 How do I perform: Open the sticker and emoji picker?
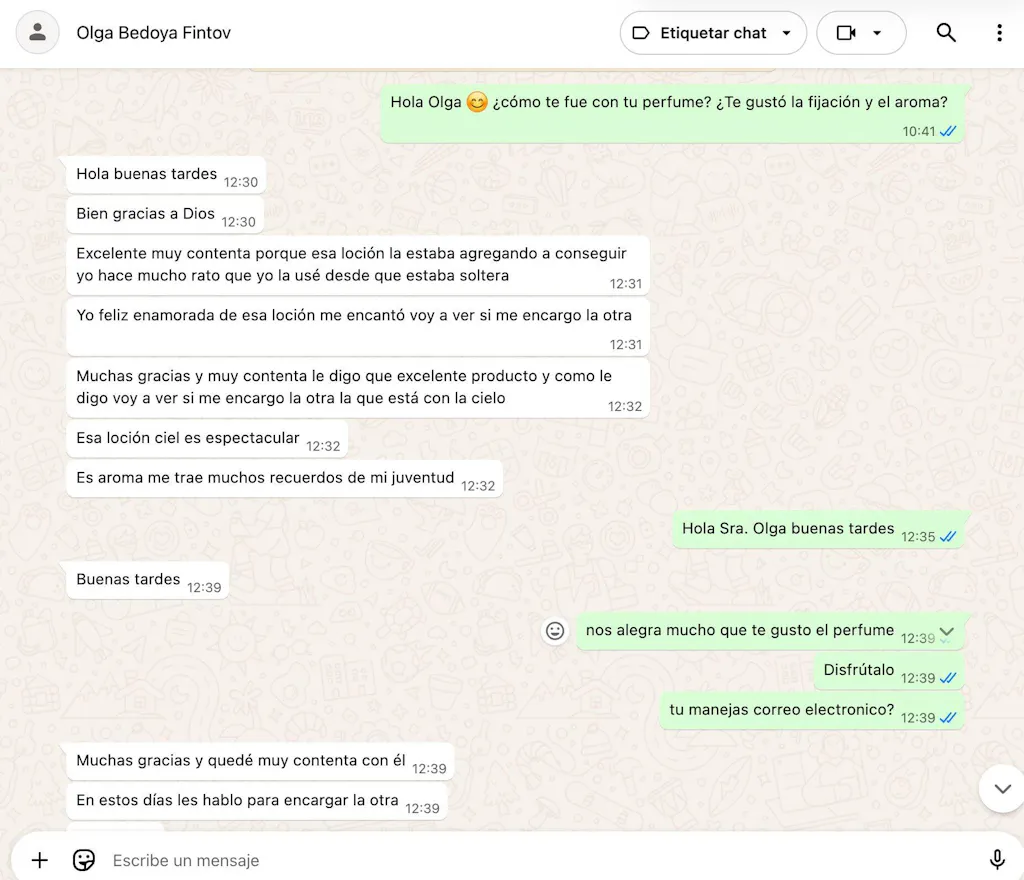pyautogui.click(x=84, y=860)
